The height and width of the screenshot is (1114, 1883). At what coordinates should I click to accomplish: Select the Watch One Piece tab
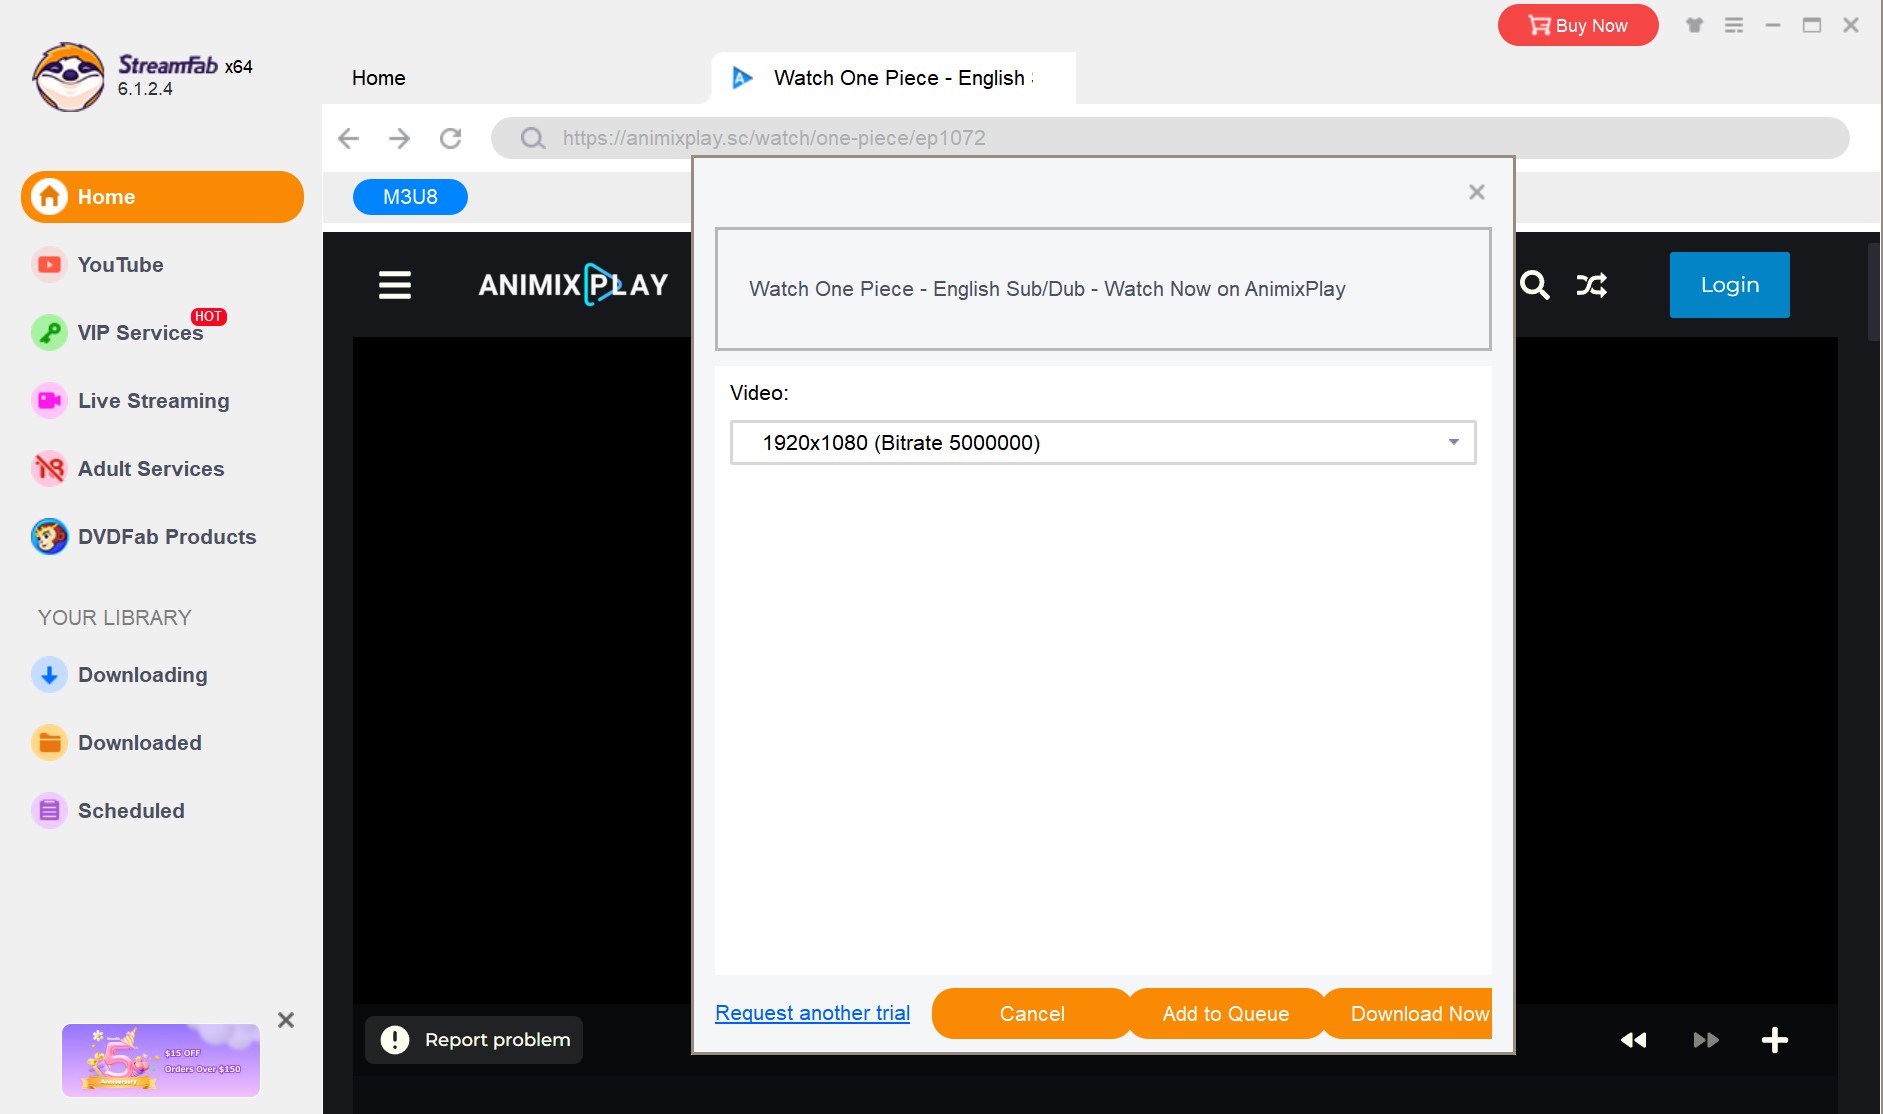click(893, 78)
